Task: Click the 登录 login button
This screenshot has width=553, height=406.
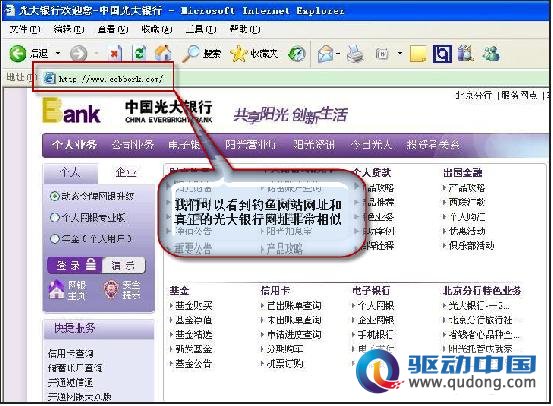Action: coord(75,265)
